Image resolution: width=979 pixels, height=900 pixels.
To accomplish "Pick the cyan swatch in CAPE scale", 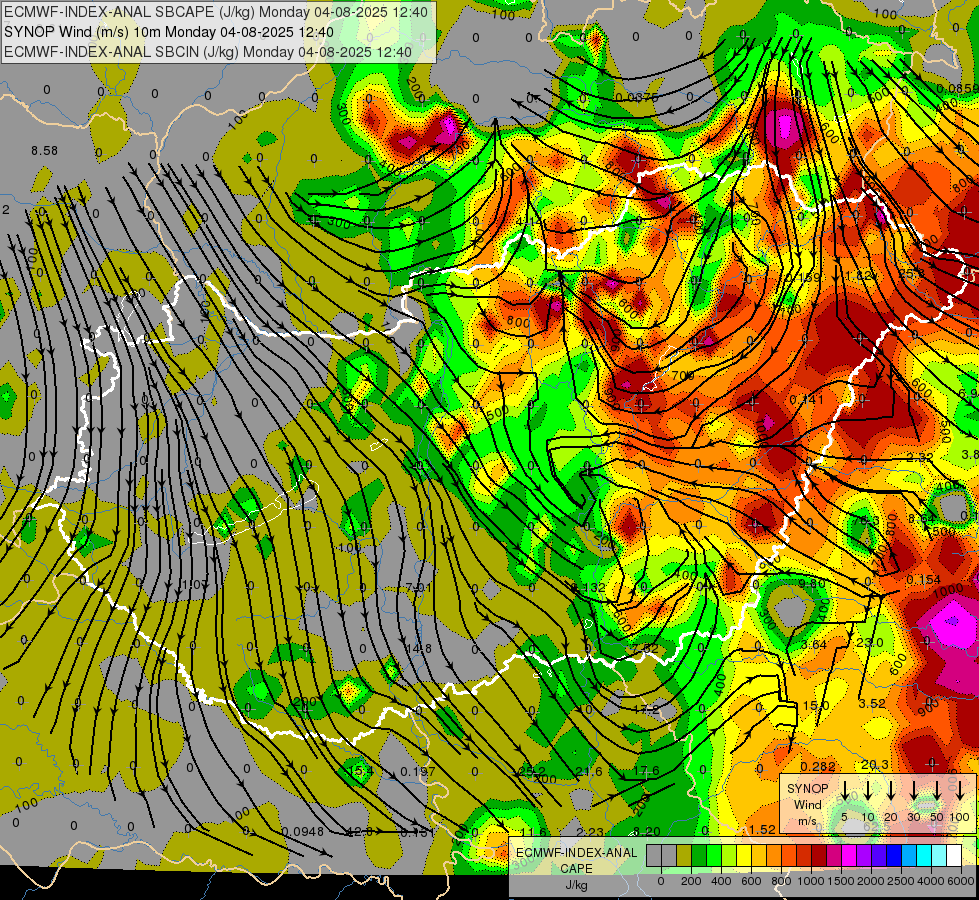I will [924, 855].
